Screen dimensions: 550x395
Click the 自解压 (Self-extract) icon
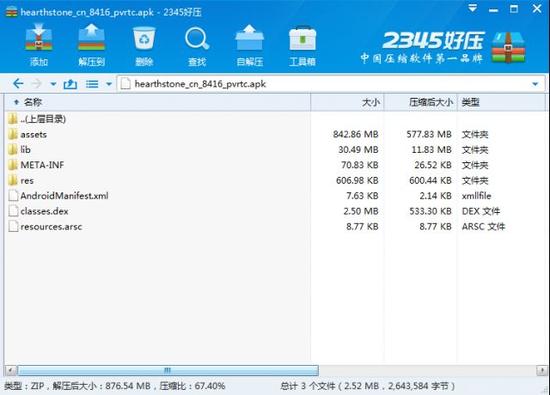coord(249,45)
